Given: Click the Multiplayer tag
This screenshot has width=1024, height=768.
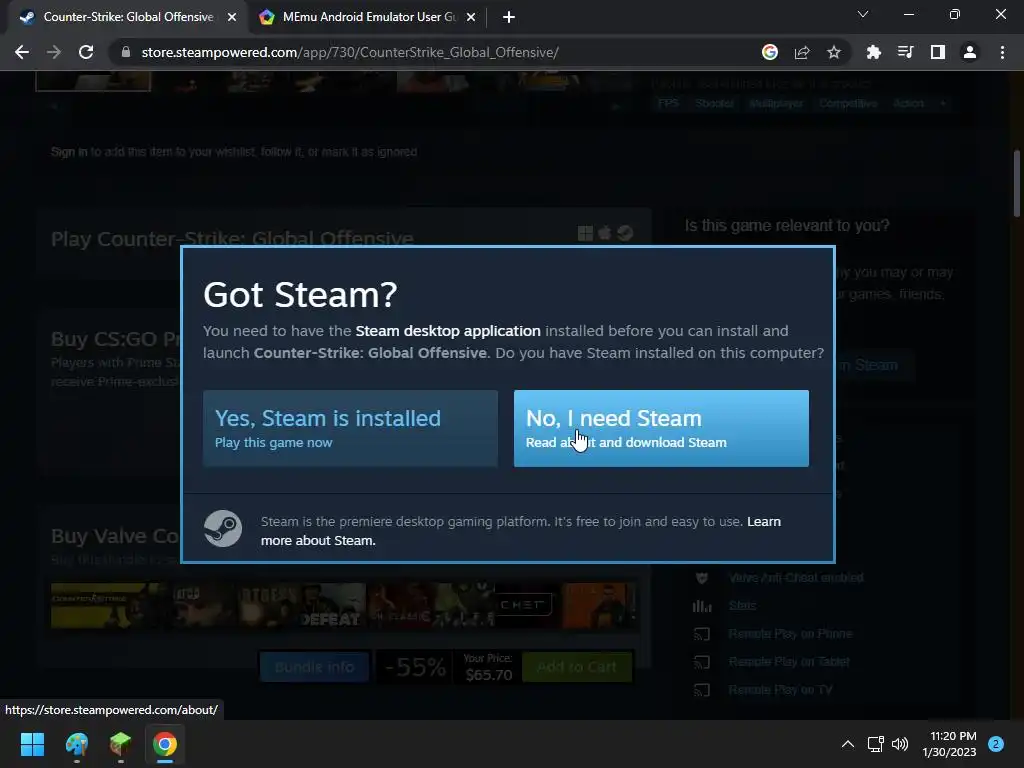Looking at the screenshot, I should click(x=776, y=103).
